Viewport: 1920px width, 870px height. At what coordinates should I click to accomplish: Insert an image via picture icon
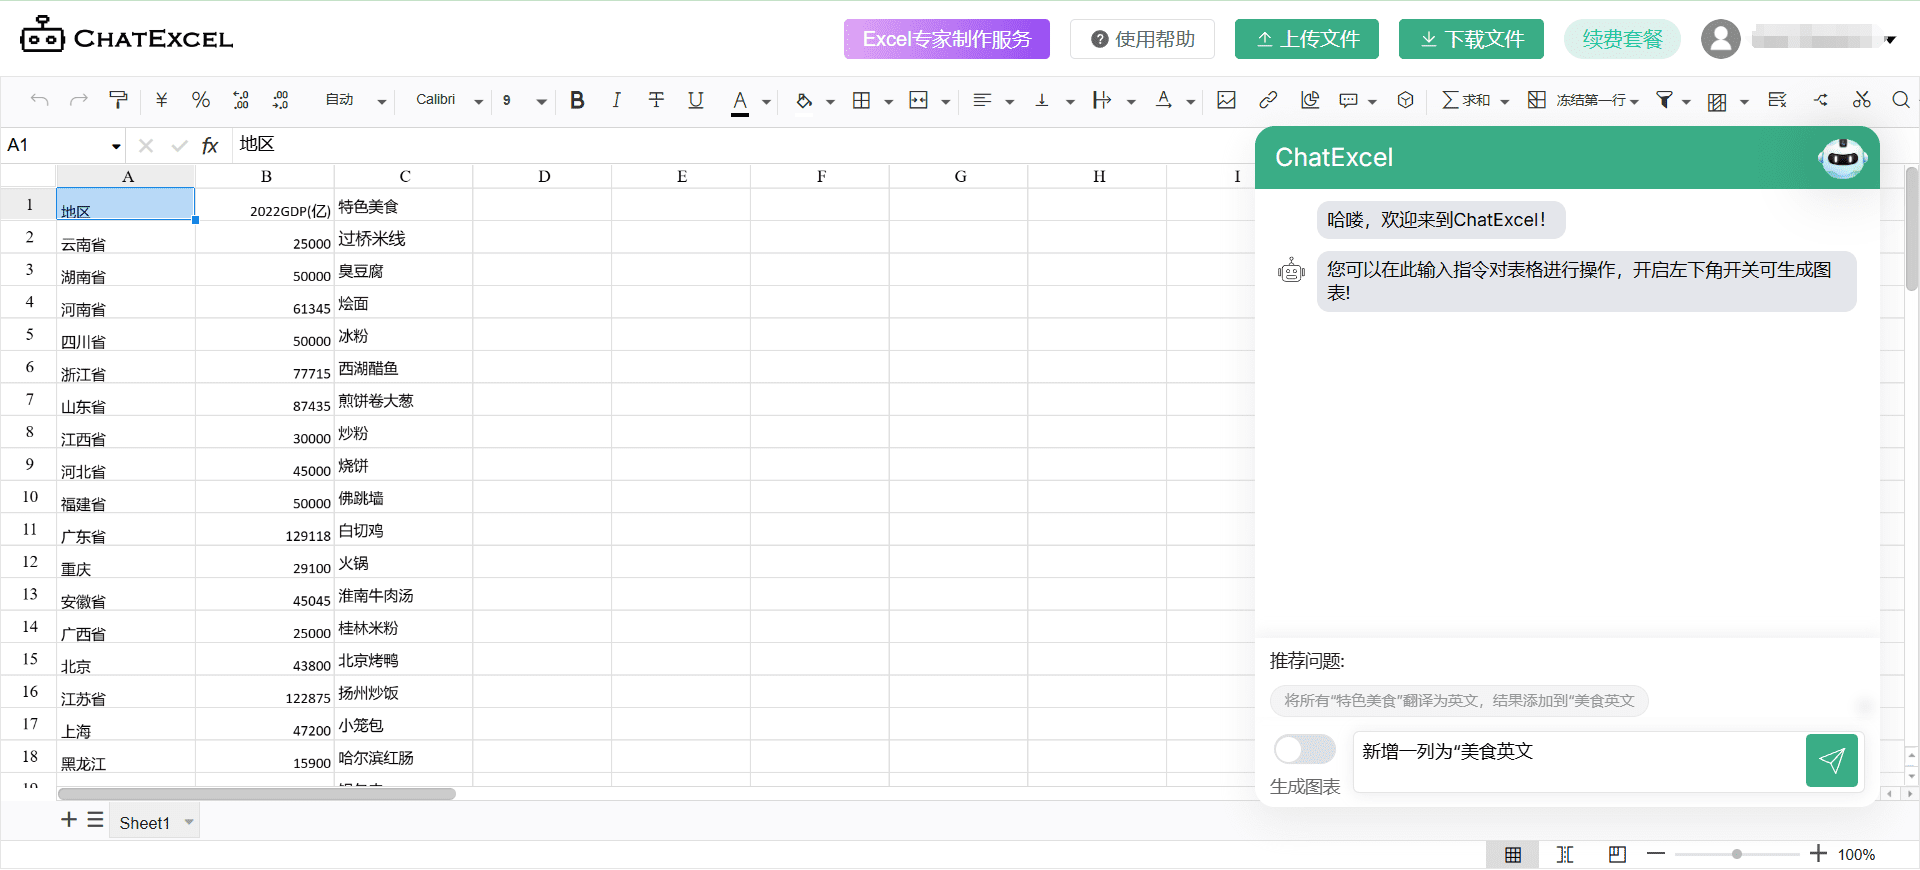click(1226, 100)
